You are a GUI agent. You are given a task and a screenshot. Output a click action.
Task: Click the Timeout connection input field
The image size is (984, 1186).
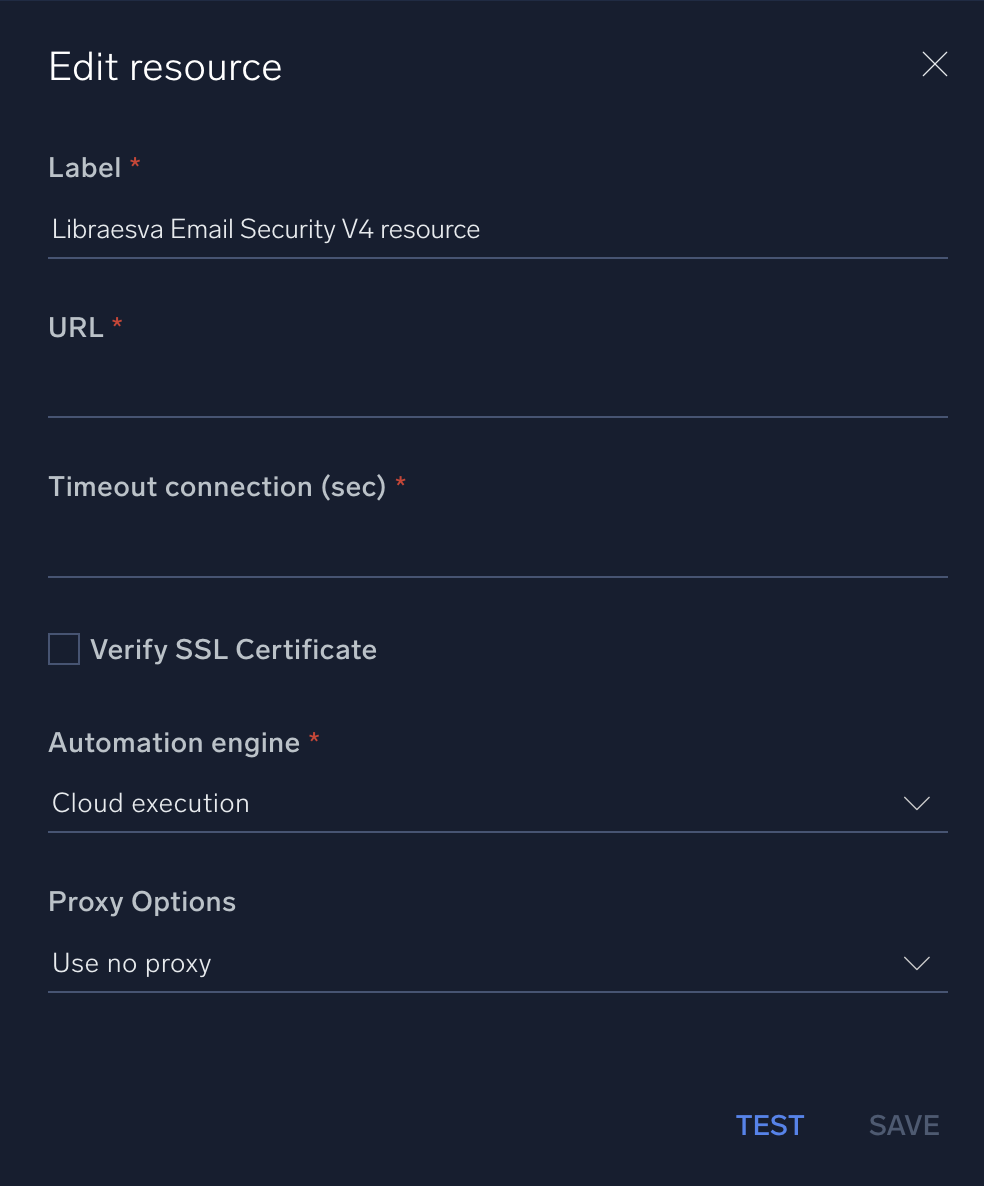tap(497, 550)
